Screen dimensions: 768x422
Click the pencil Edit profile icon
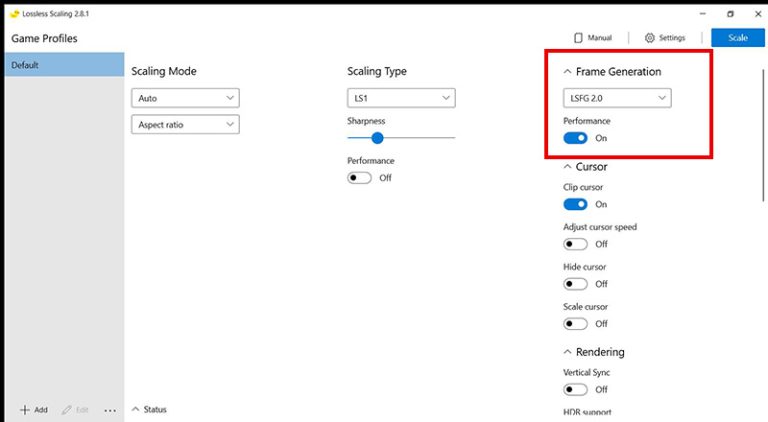point(67,410)
